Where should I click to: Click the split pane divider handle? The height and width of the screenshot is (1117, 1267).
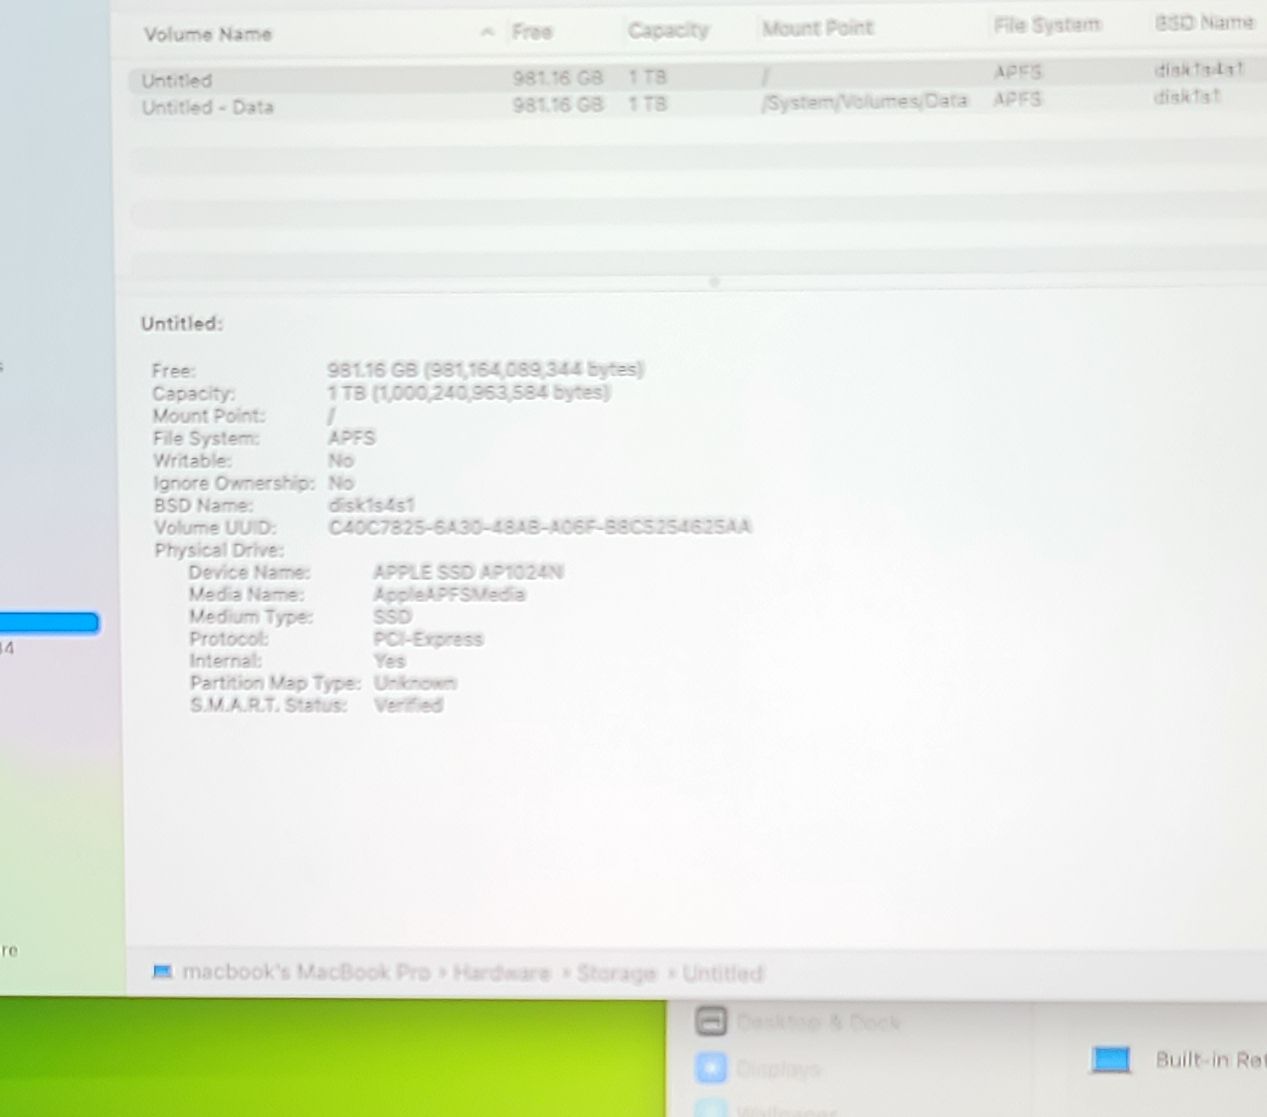click(x=713, y=283)
